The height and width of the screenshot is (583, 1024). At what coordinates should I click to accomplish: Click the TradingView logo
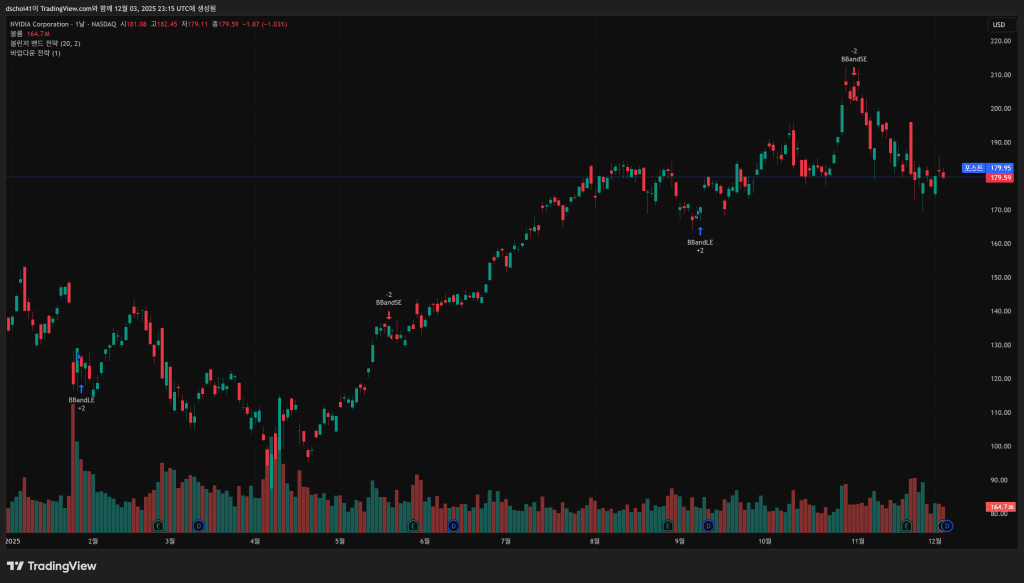(x=50, y=566)
